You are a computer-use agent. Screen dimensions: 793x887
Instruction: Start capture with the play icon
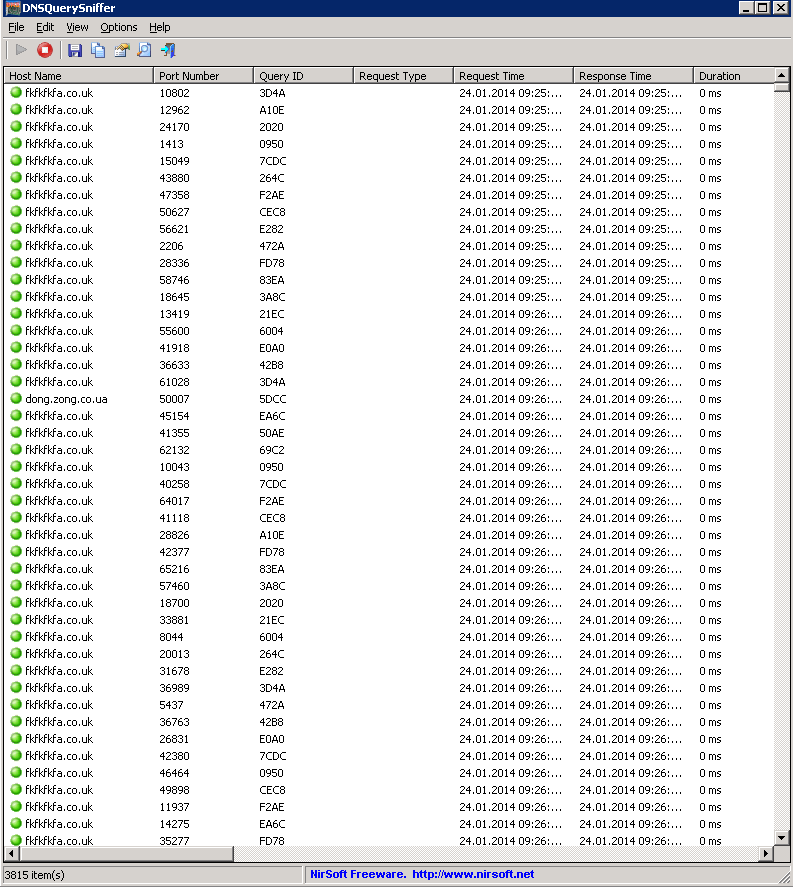pos(21,50)
